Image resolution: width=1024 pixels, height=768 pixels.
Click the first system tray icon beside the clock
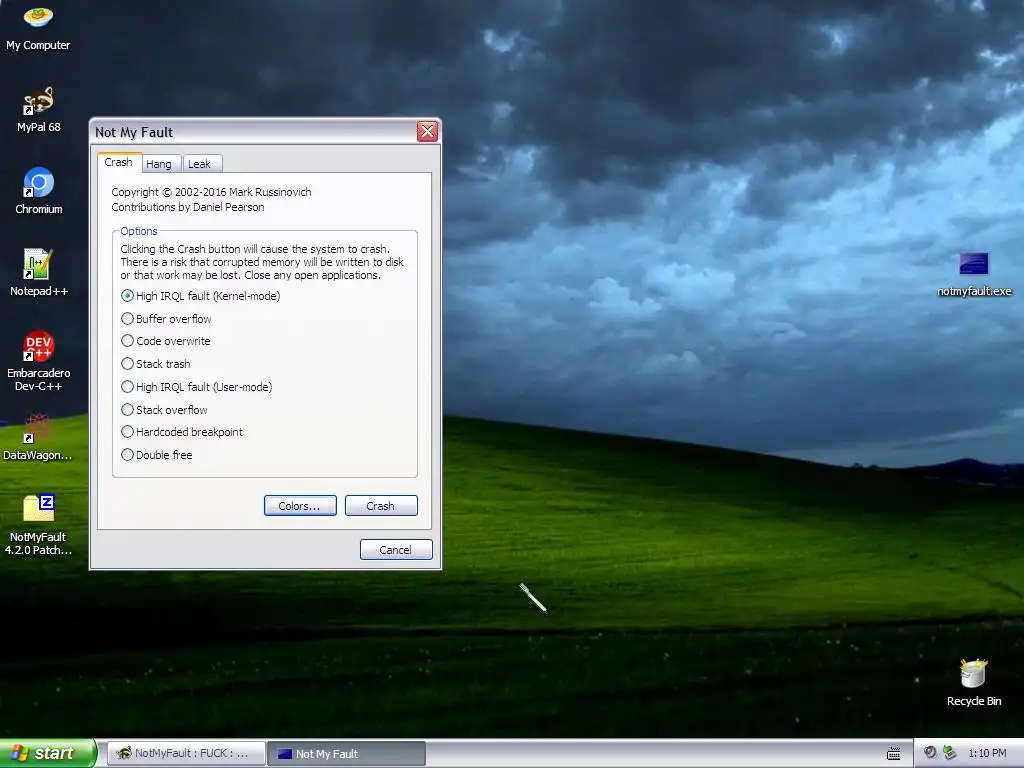(930, 753)
